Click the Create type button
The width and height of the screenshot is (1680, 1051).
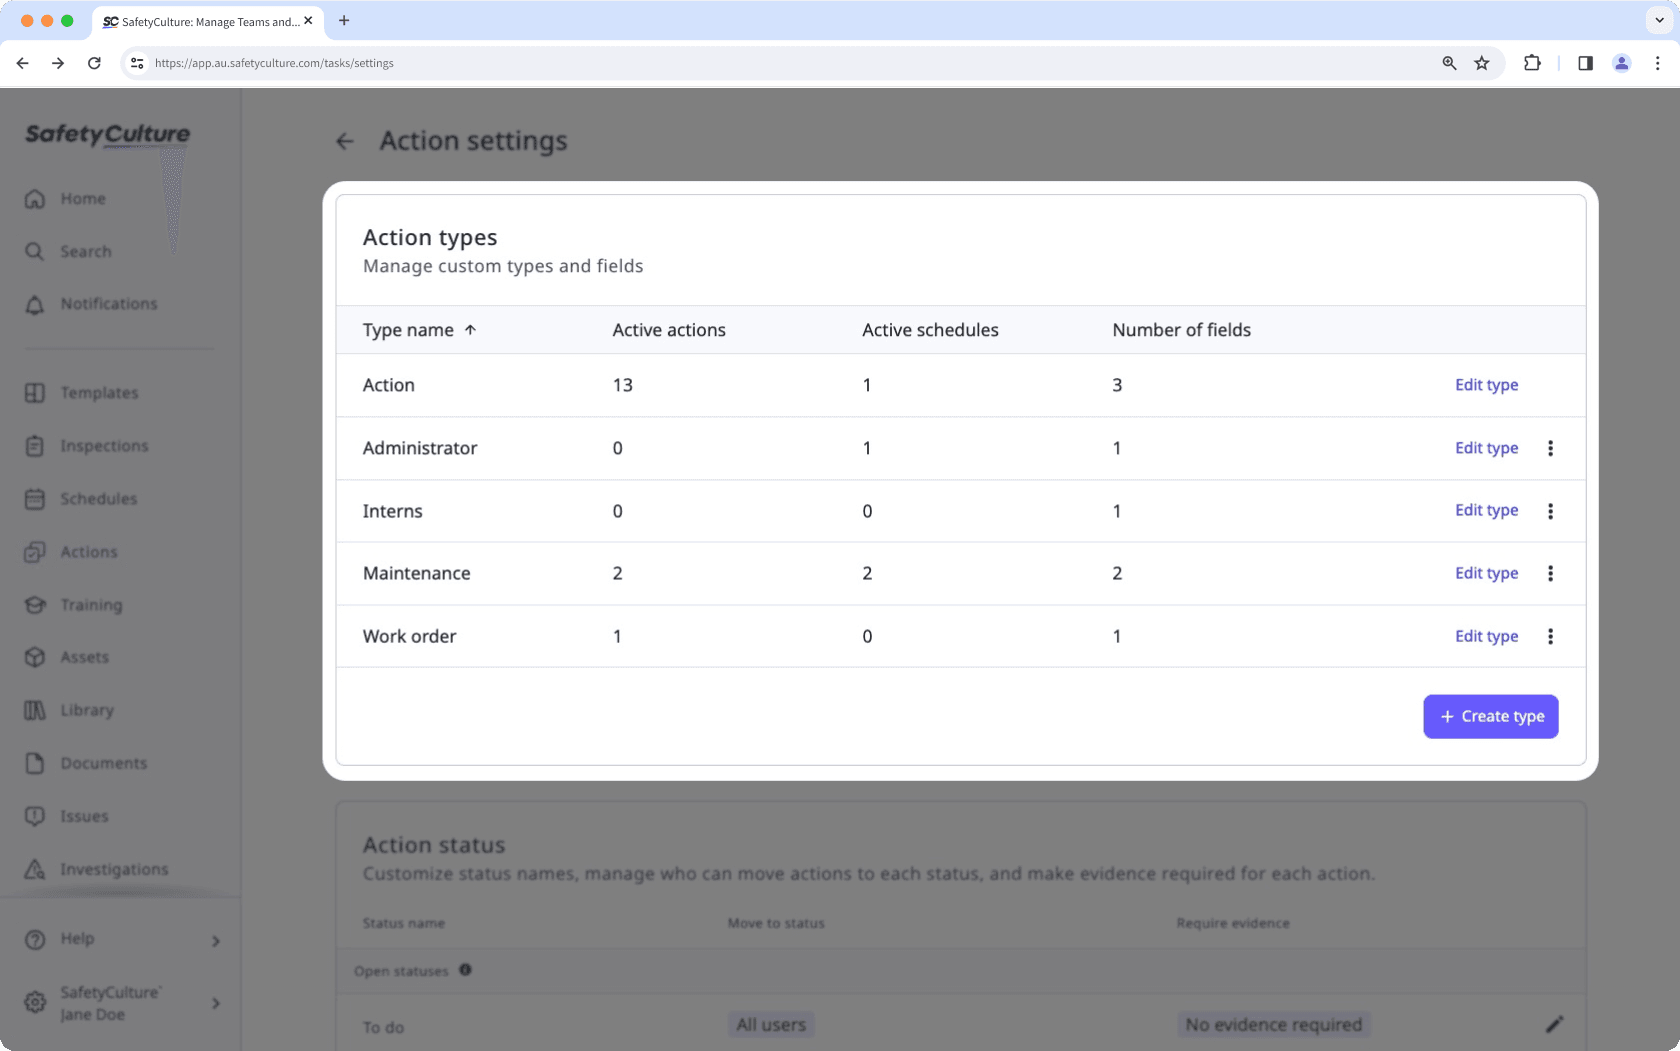1490,716
